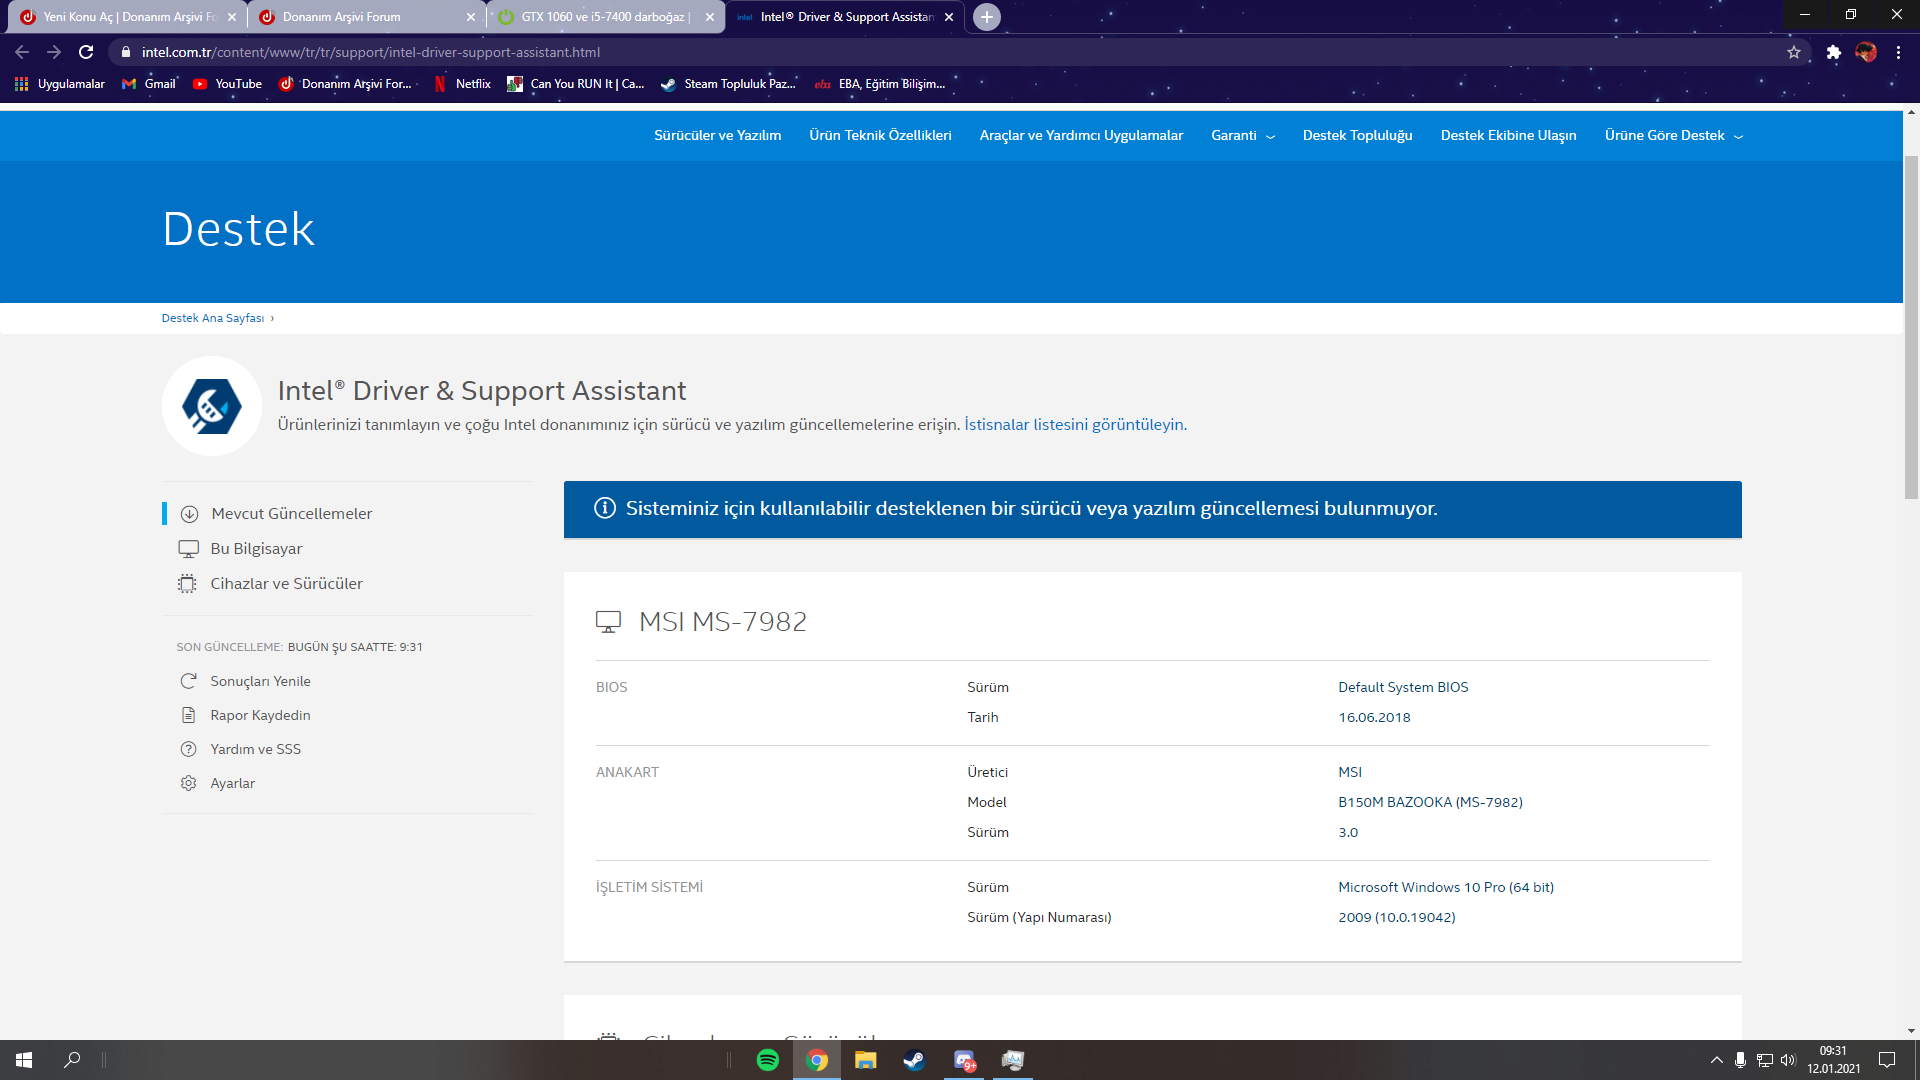Open Sürücüler ve Yazılım menu item

click(x=717, y=135)
